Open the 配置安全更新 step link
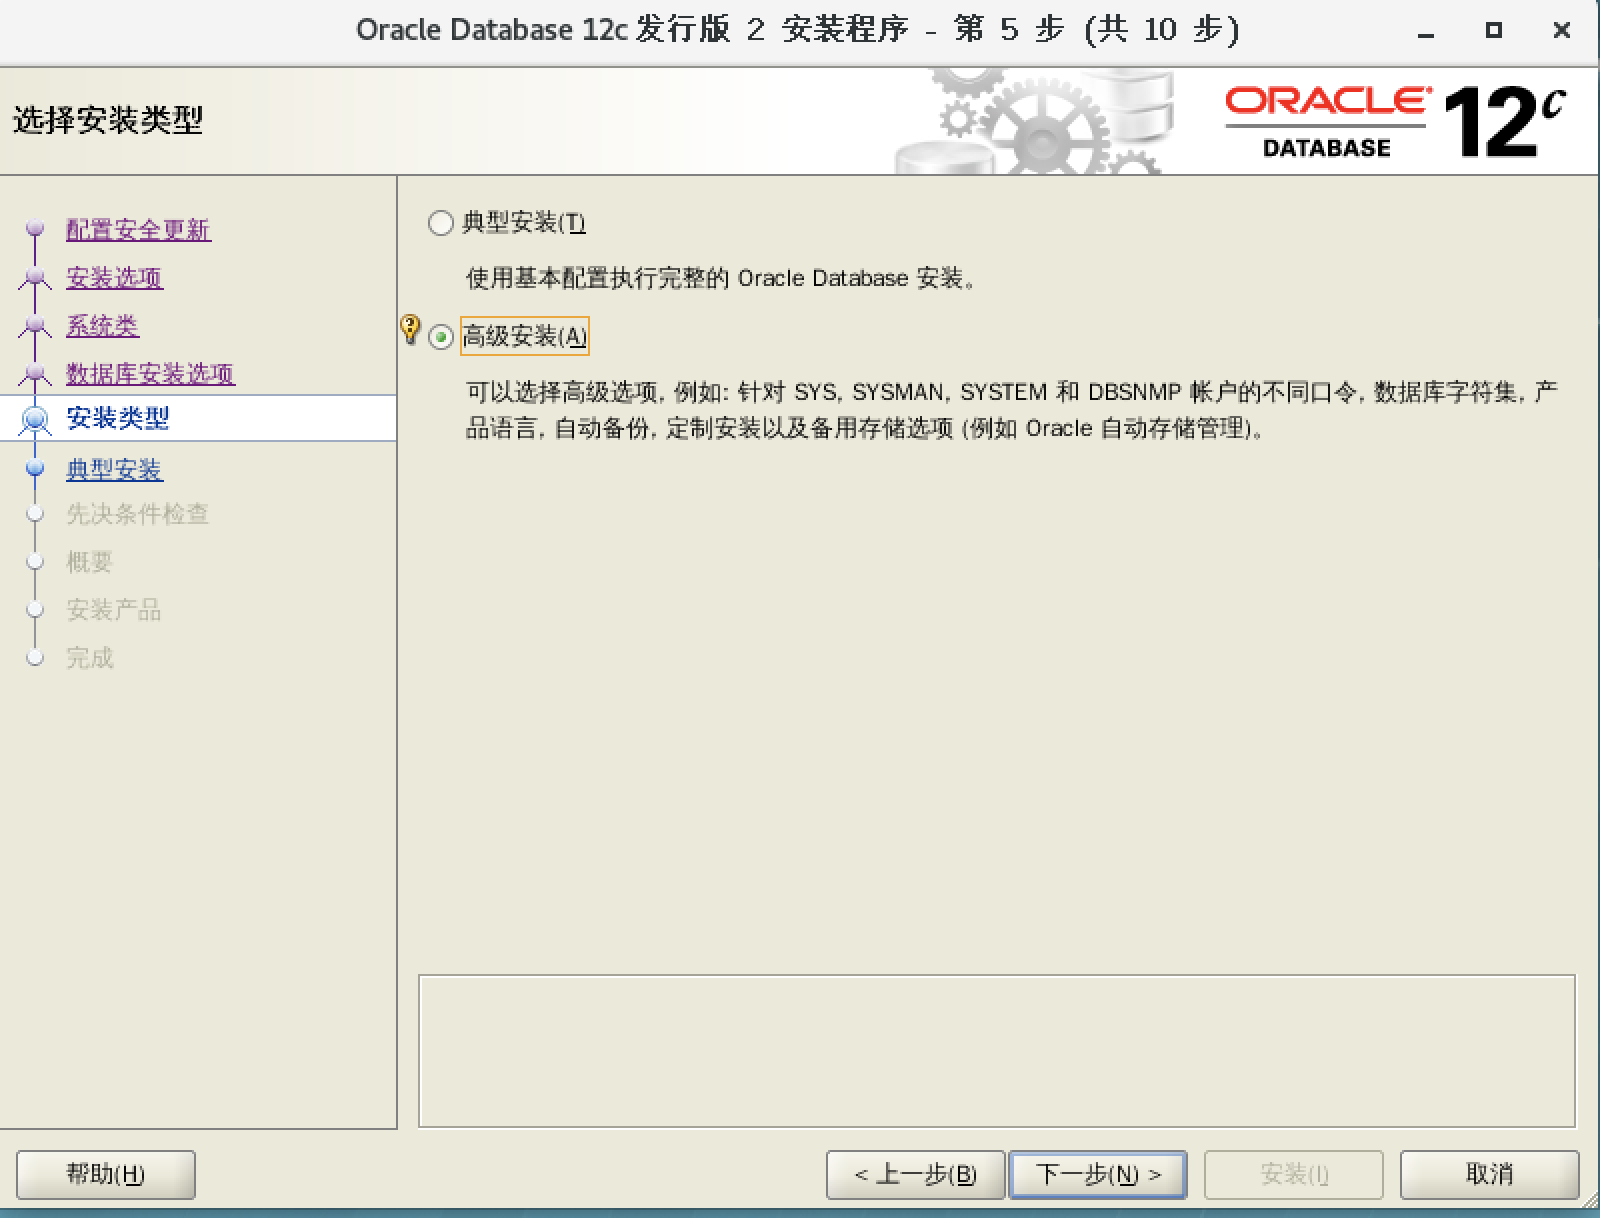1600x1218 pixels. [138, 230]
